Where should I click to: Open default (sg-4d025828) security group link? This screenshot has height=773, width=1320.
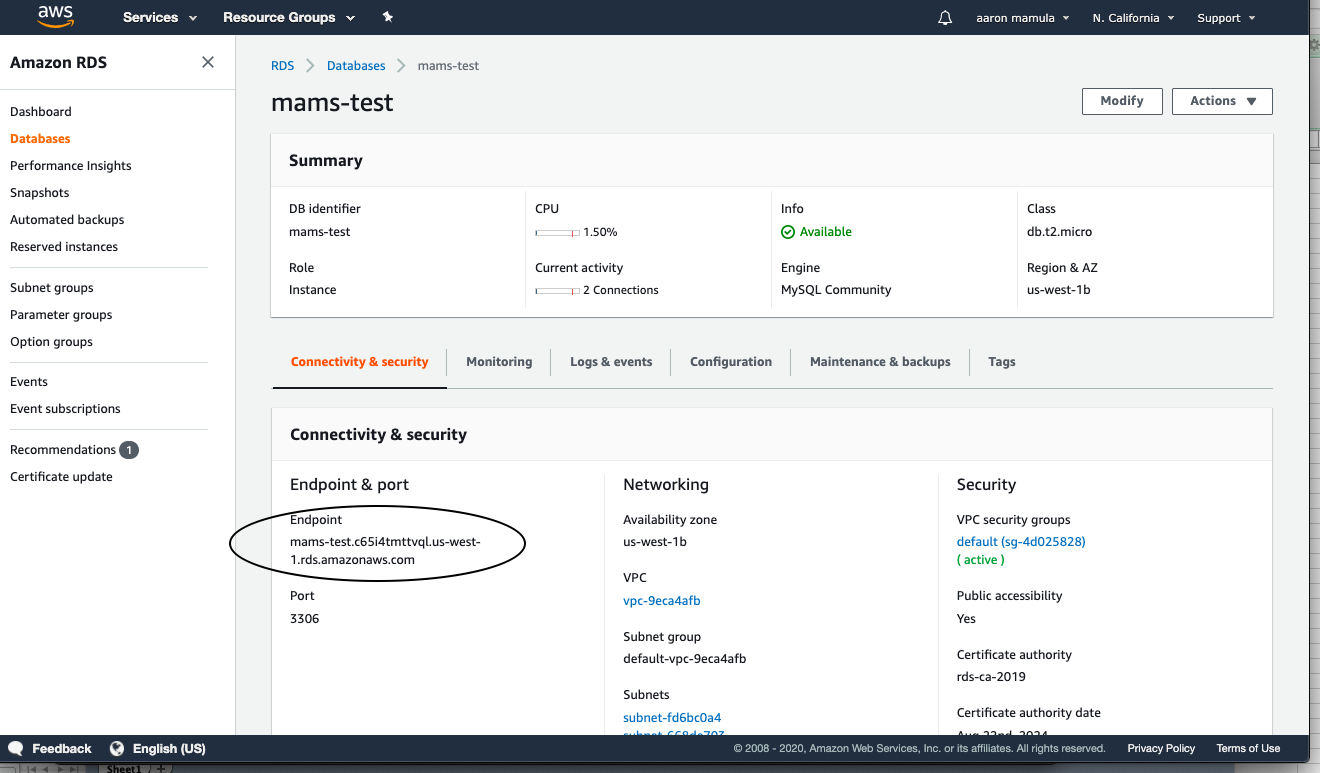click(1021, 542)
